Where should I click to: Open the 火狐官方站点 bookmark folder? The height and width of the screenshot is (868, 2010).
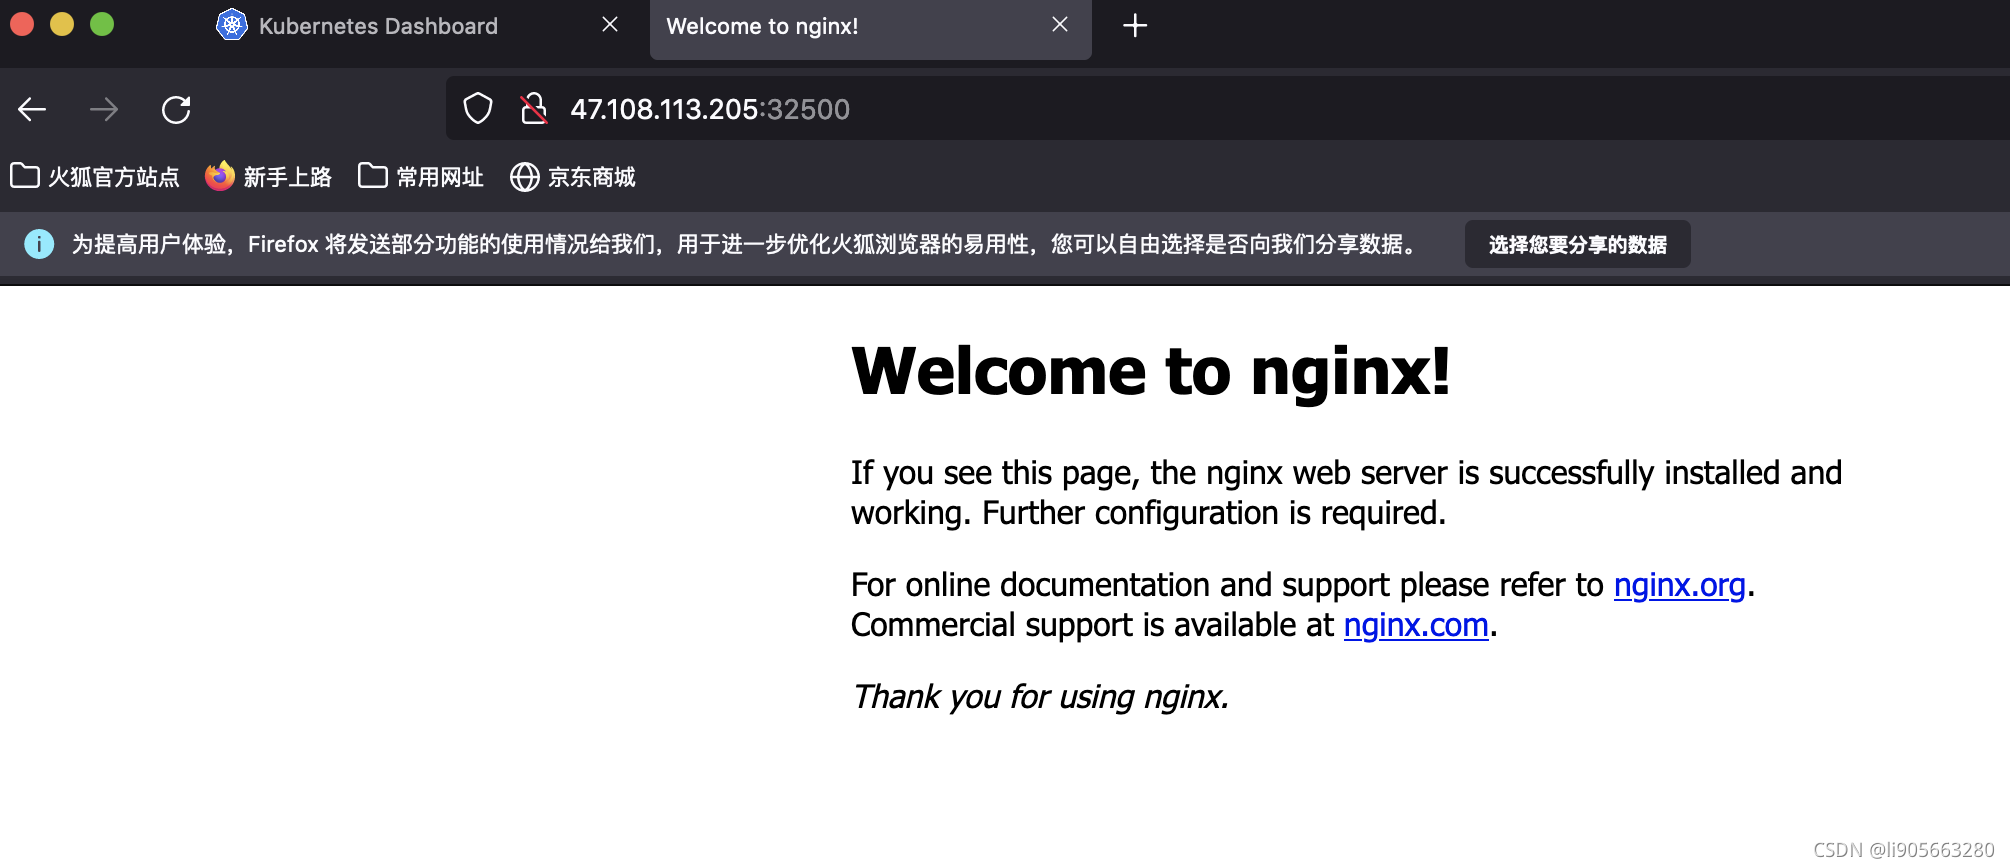coord(95,177)
